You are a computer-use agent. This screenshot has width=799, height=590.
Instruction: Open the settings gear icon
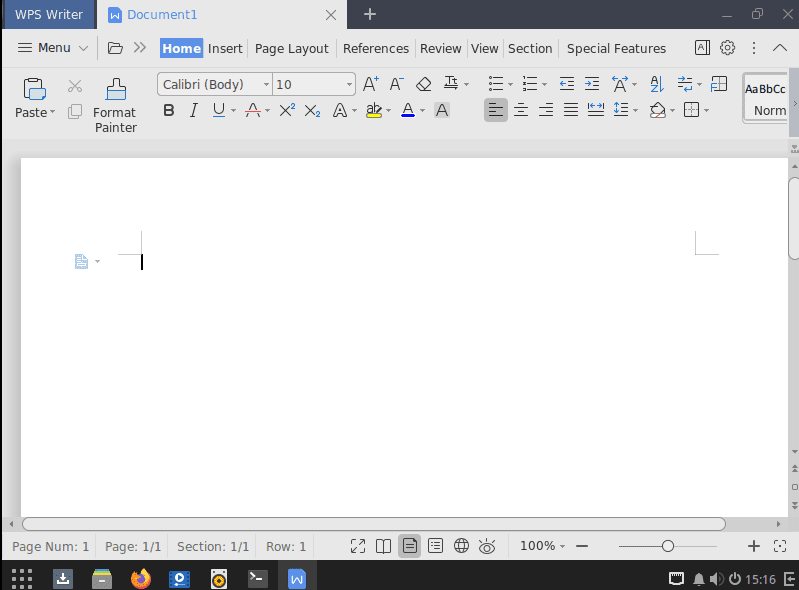click(x=727, y=48)
